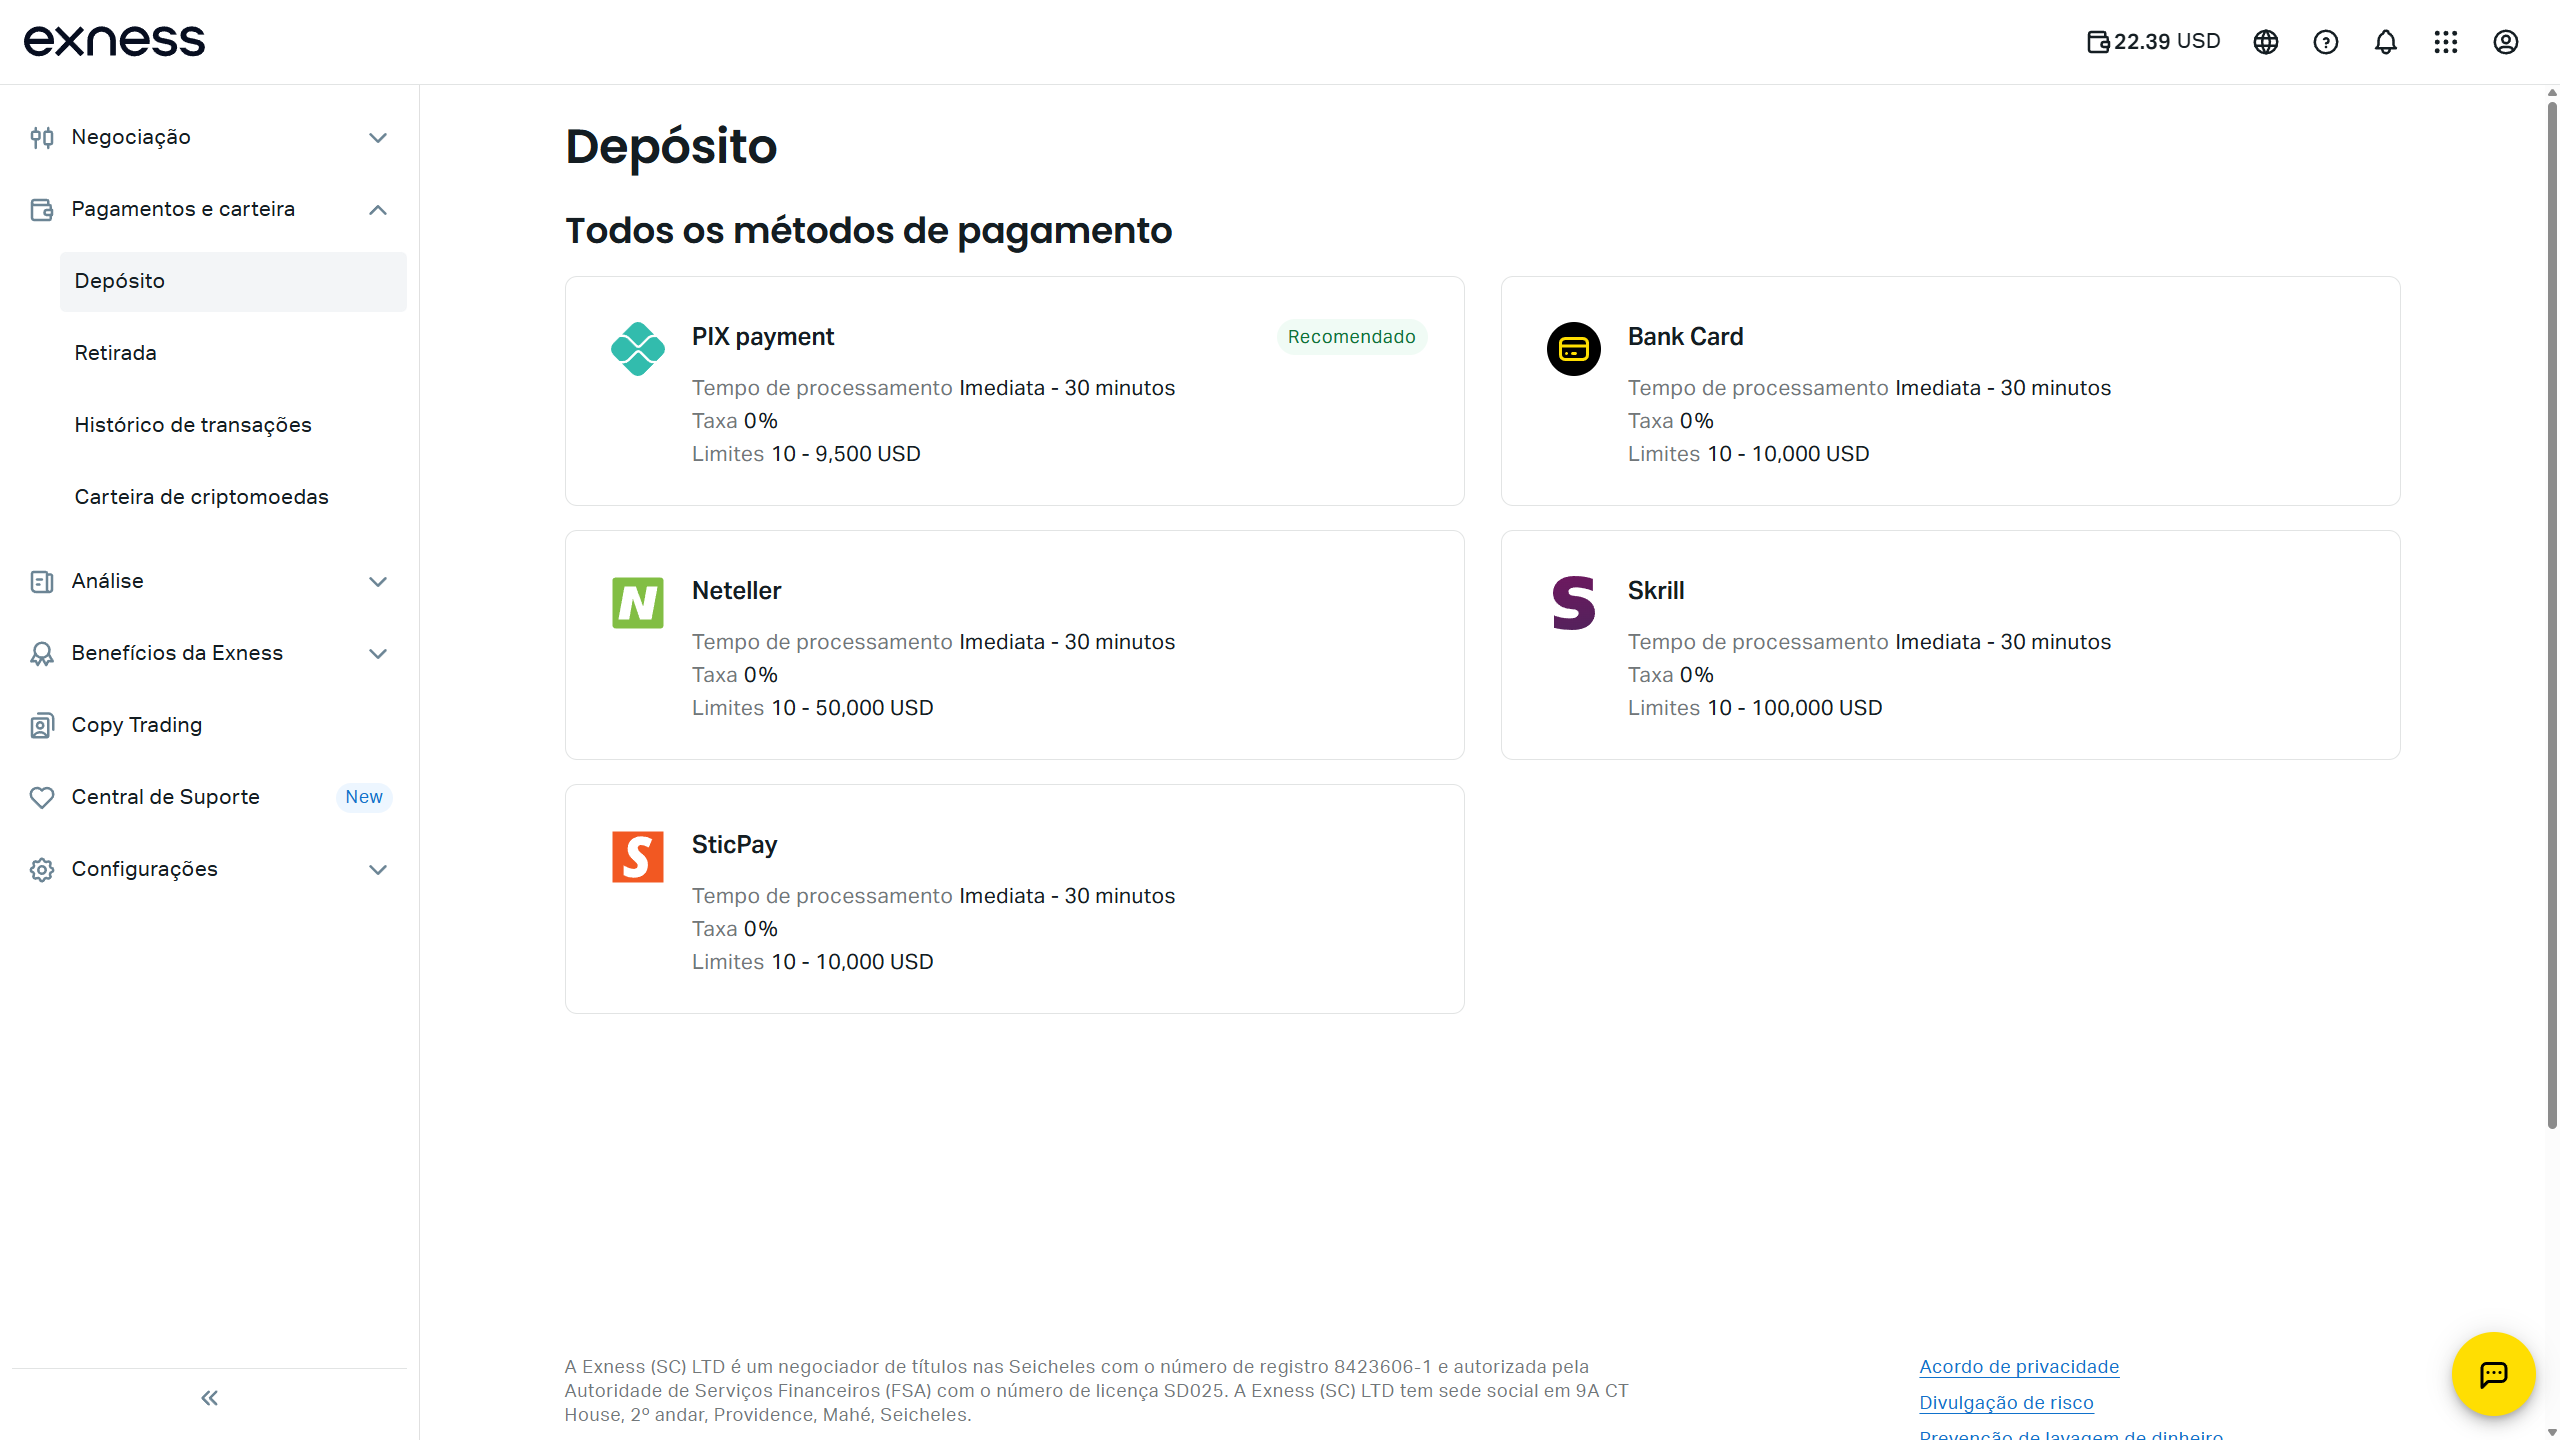Open the language globe icon
Image resolution: width=2560 pixels, height=1440 pixels.
2266,42
